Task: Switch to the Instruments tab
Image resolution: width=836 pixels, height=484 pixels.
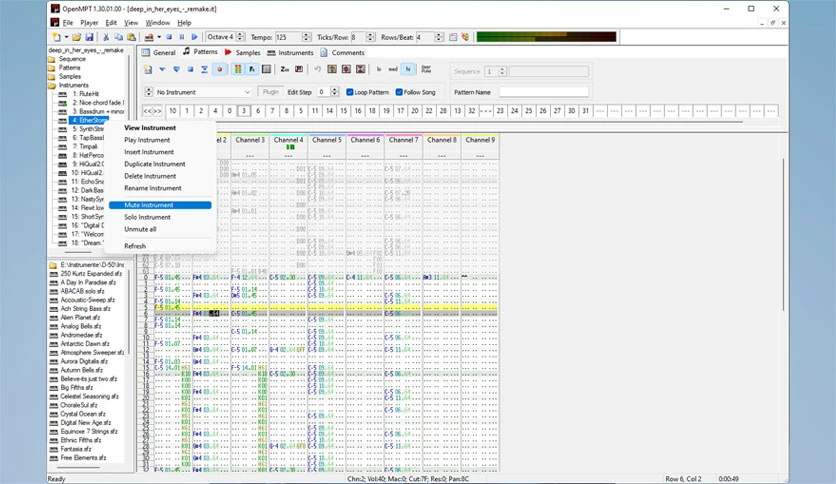Action: [x=291, y=52]
